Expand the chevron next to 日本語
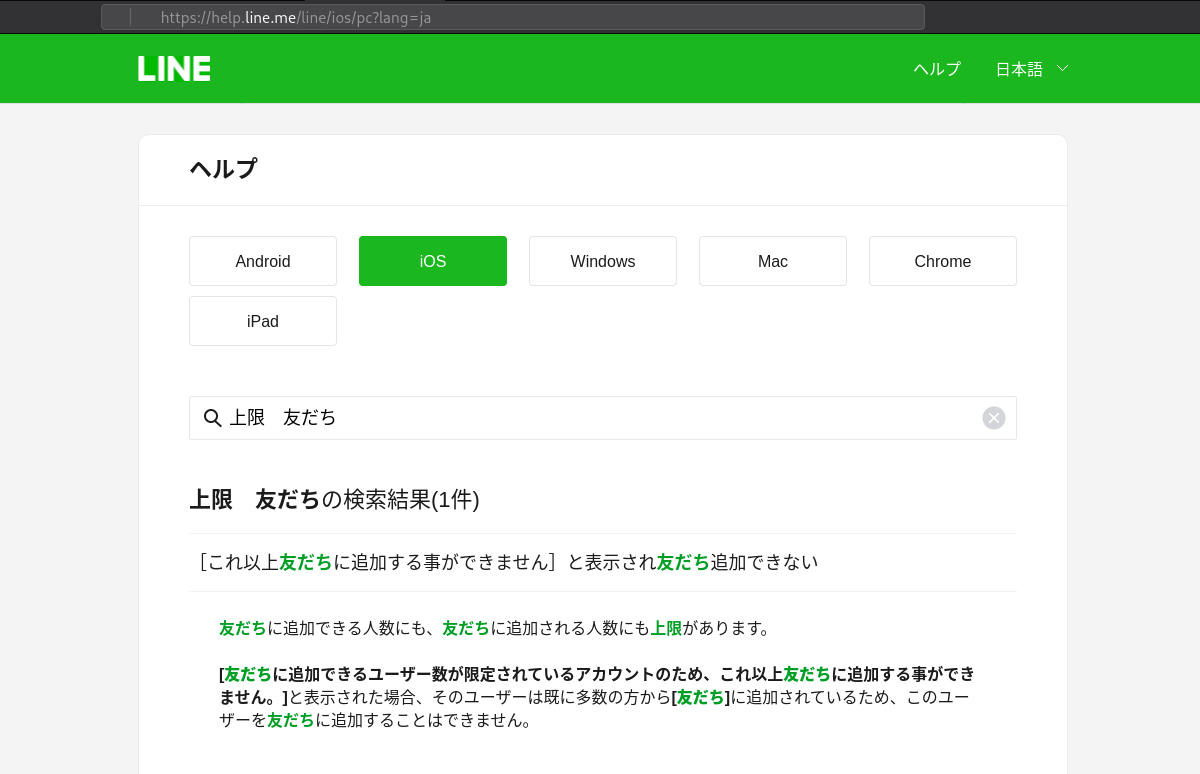Viewport: 1200px width, 774px height. (x=1062, y=68)
